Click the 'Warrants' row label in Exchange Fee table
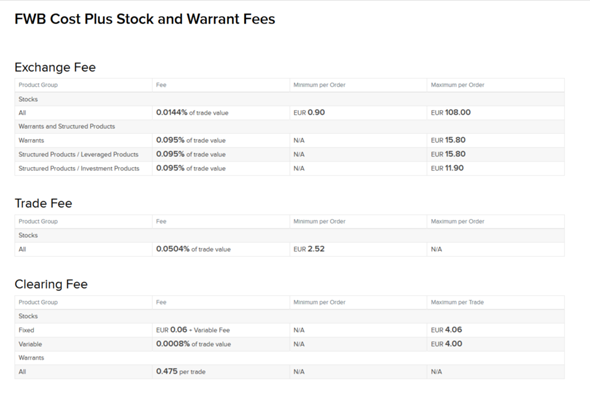This screenshot has height=394, width=590. click(x=31, y=140)
